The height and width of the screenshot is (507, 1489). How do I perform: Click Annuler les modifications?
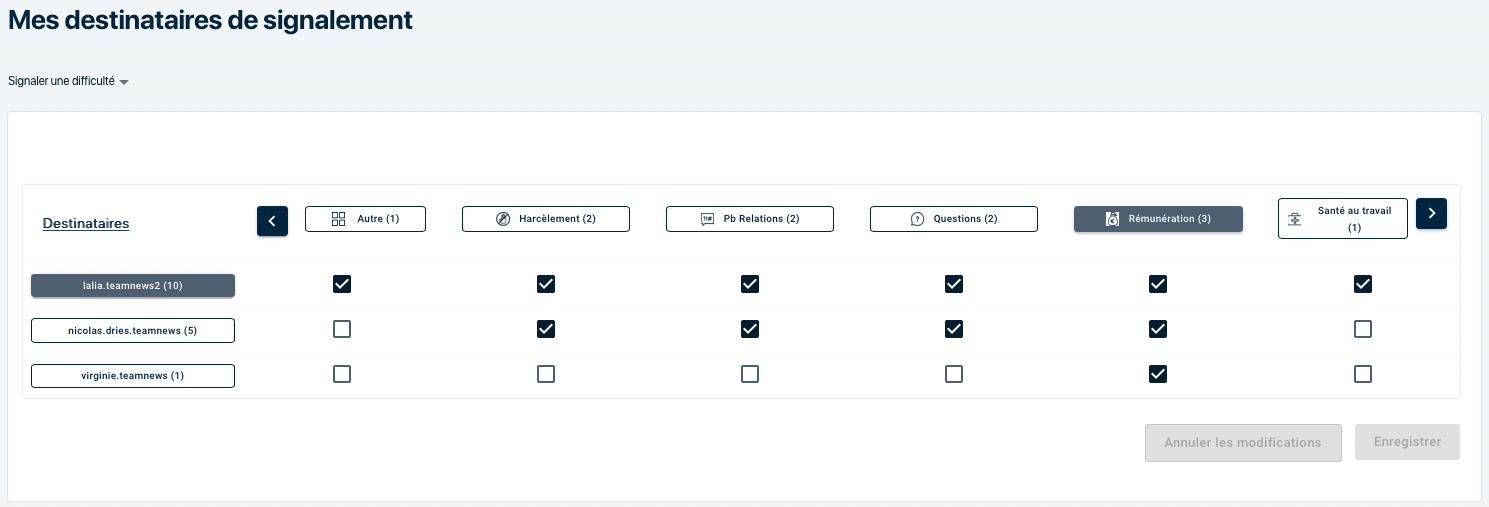tap(1243, 442)
